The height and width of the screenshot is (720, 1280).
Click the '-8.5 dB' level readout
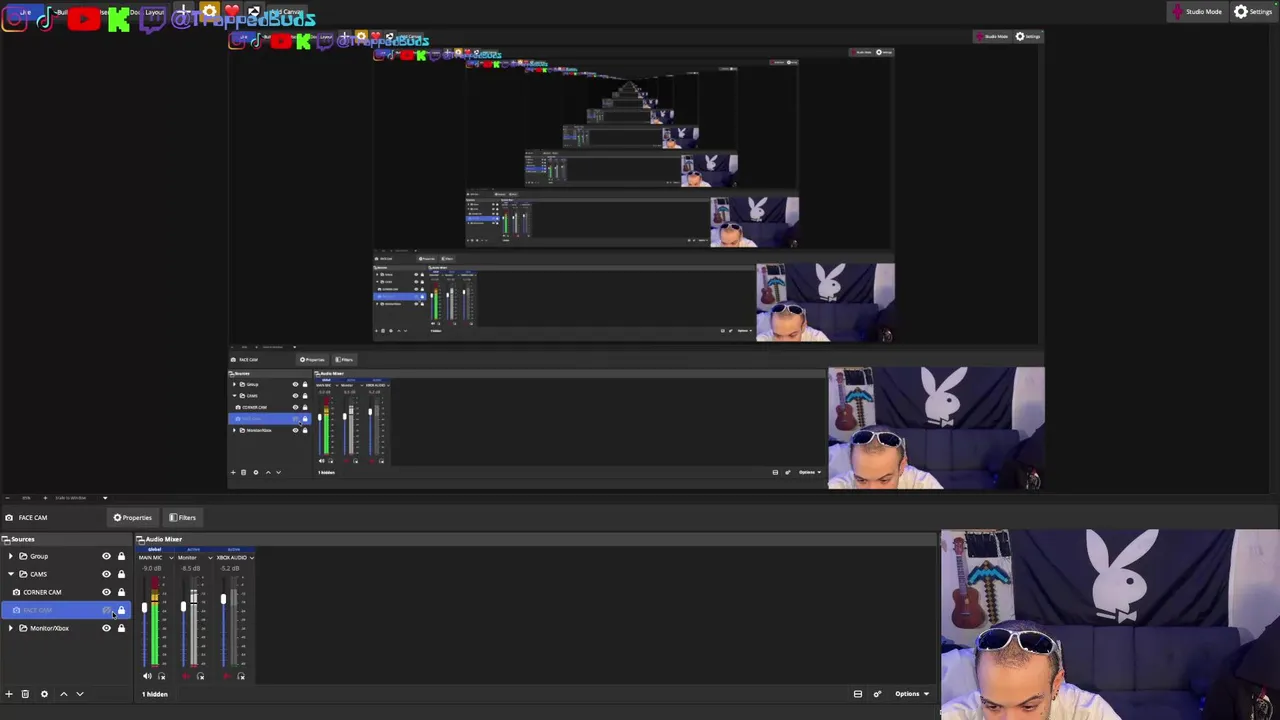click(191, 568)
